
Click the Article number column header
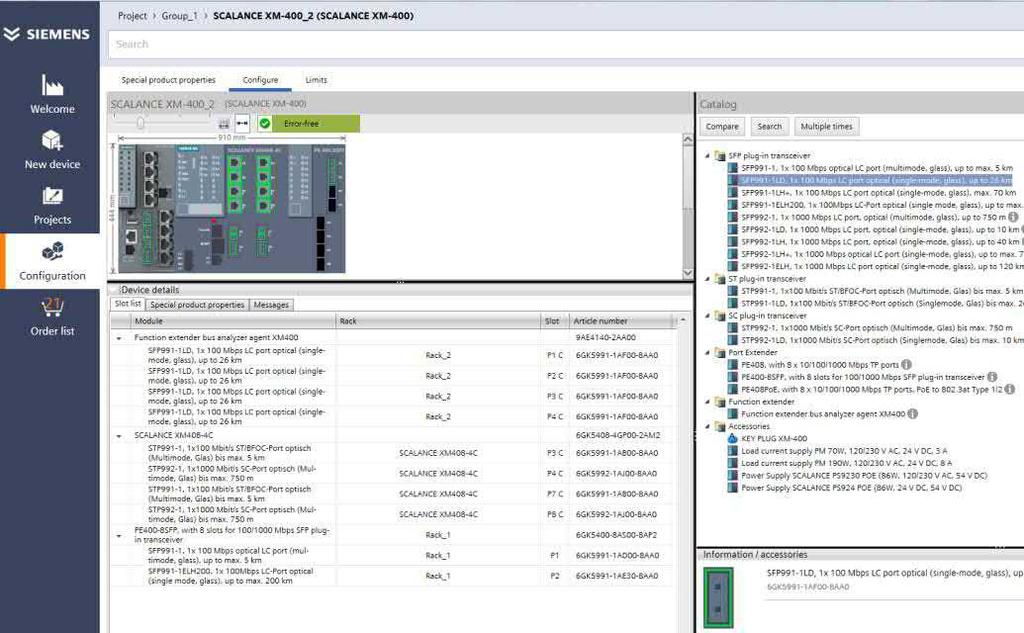[620, 321]
